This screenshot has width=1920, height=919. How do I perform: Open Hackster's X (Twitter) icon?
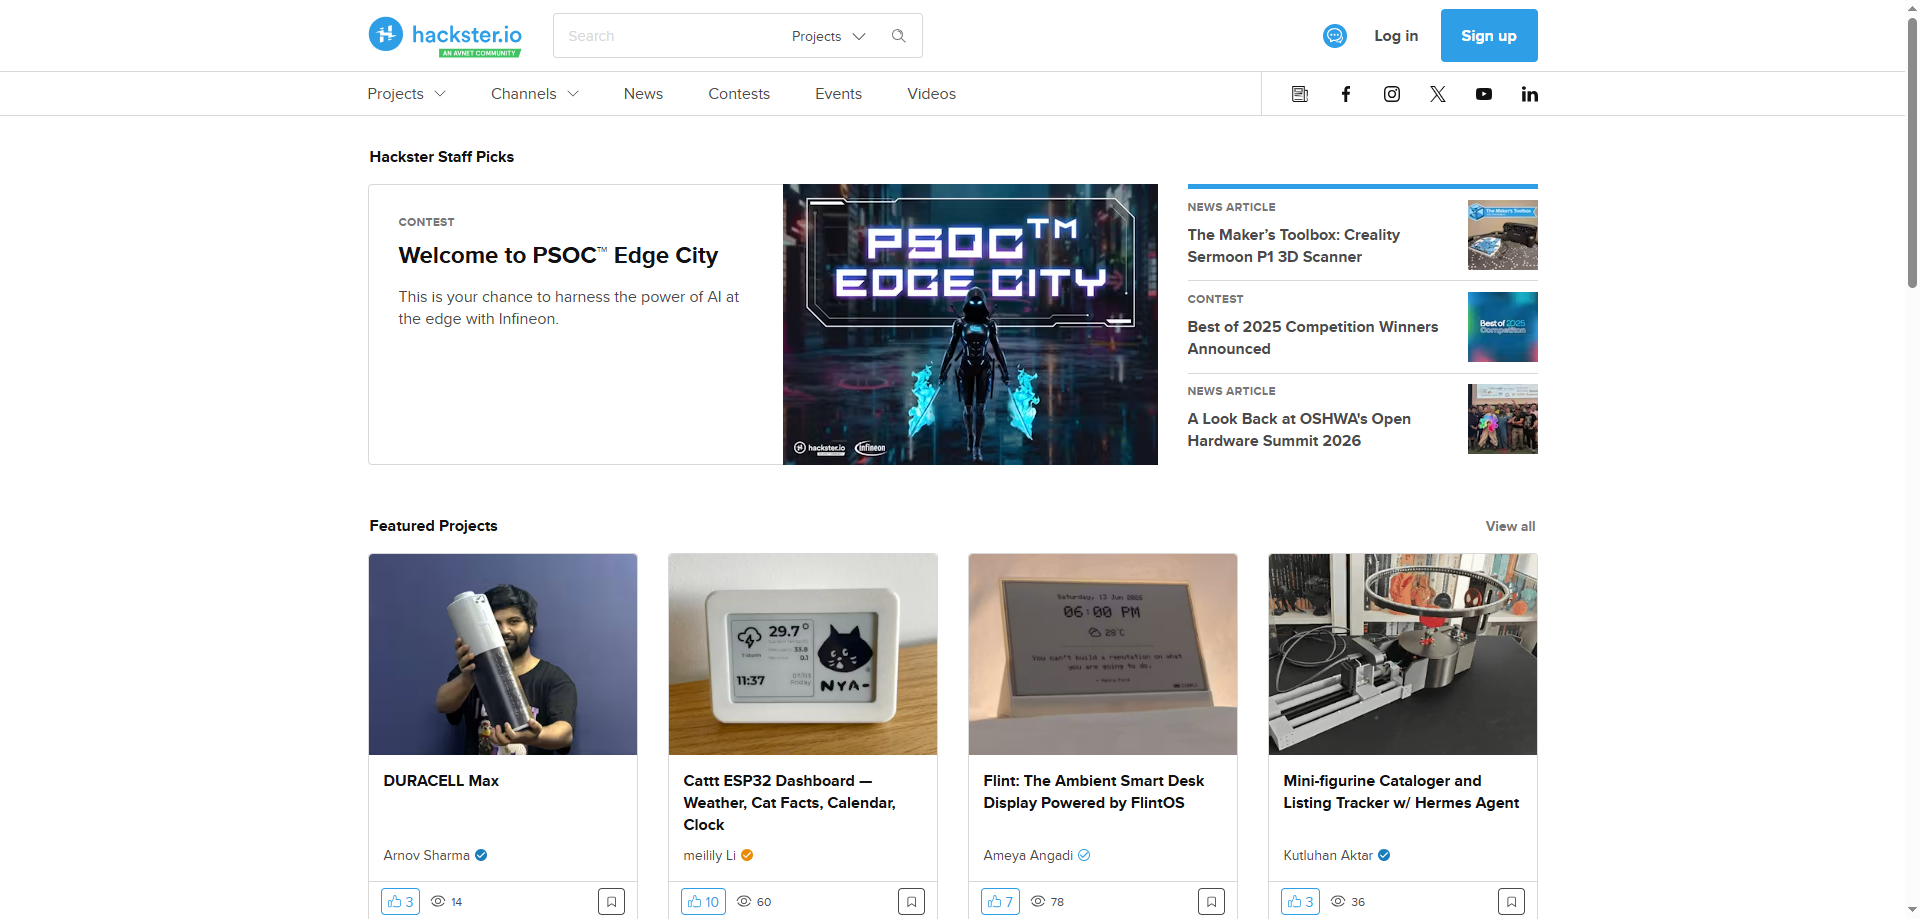(x=1438, y=94)
